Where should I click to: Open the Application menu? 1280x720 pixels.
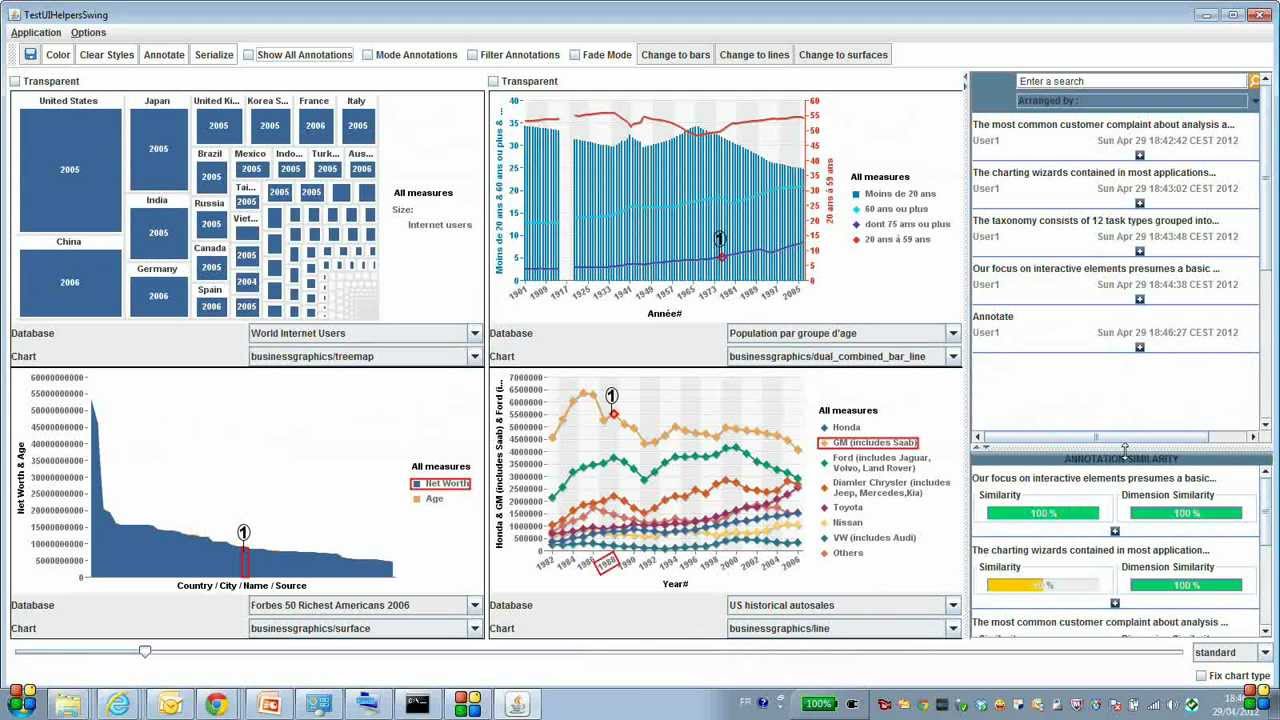click(x=36, y=33)
